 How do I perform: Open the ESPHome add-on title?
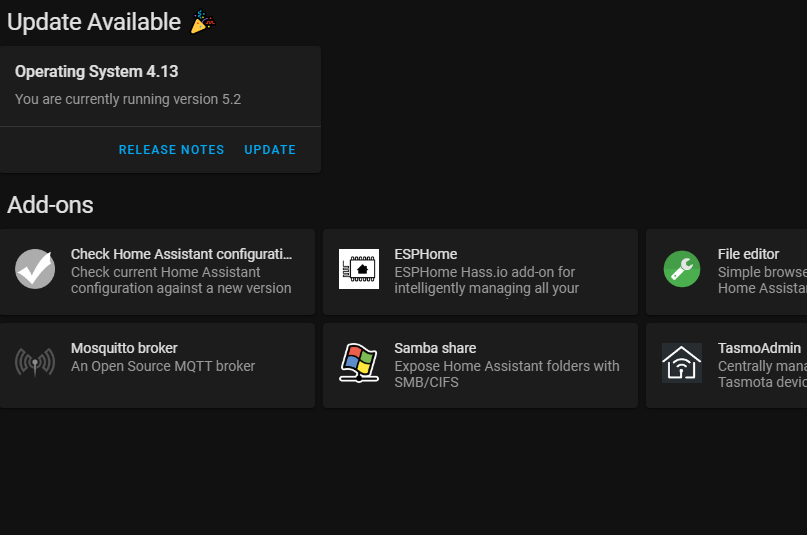coord(426,254)
